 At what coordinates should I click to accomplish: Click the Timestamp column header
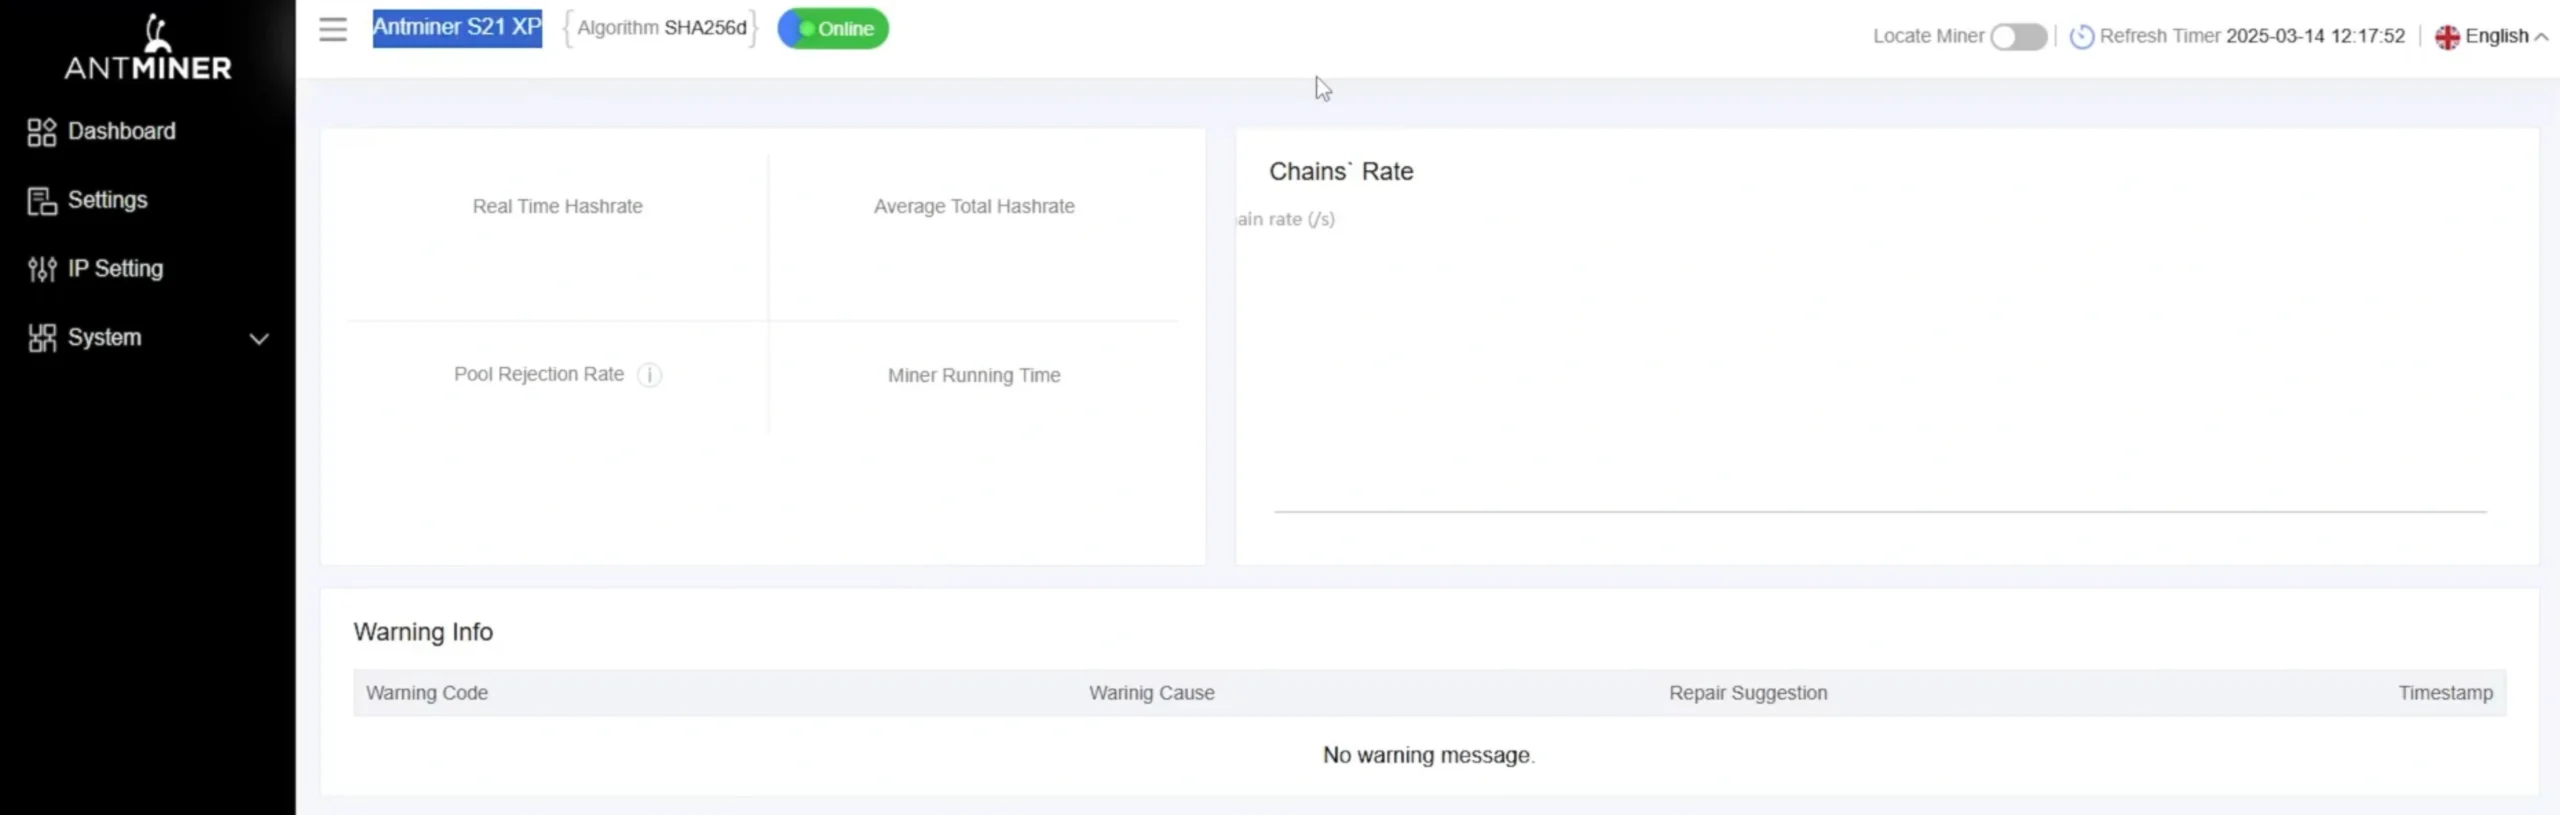pos(2446,693)
